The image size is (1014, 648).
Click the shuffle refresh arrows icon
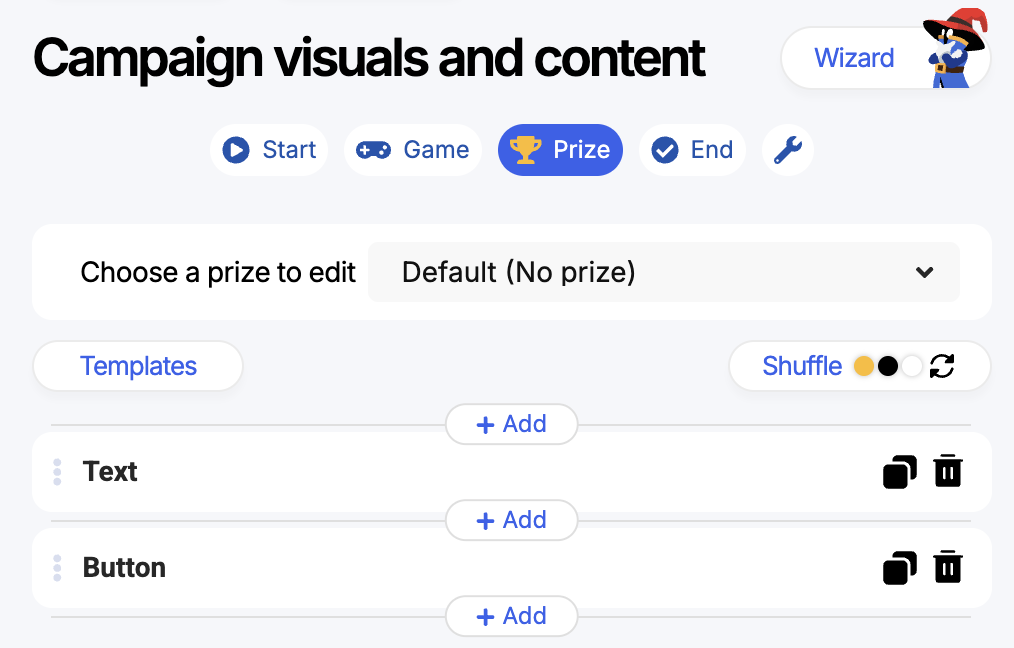point(942,366)
